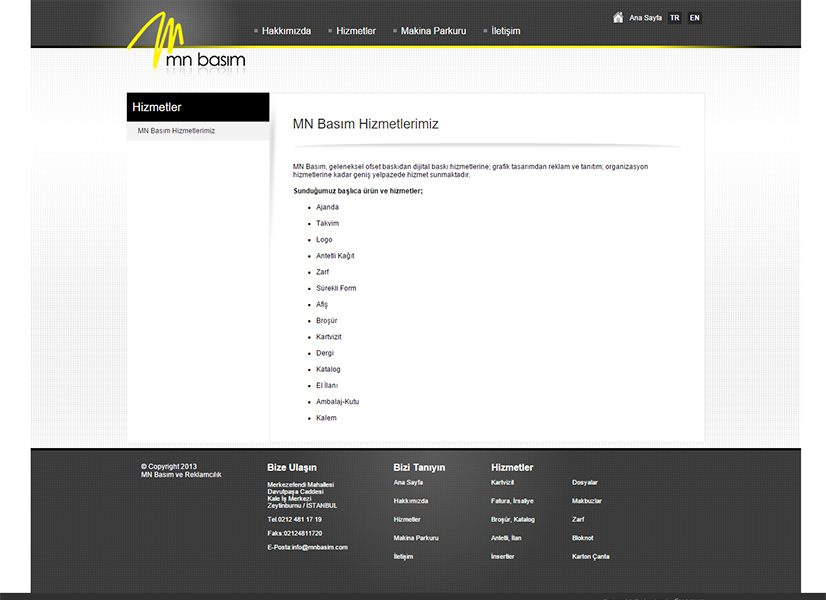This screenshot has height=600, width=826.
Task: Open Hakkımızda in the top navigation
Action: [x=286, y=31]
